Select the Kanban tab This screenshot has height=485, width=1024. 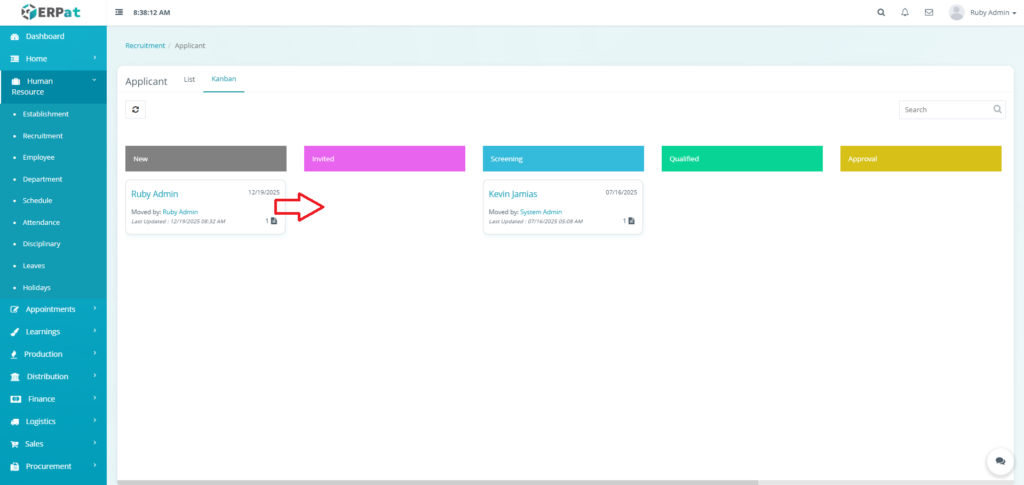tap(224, 79)
